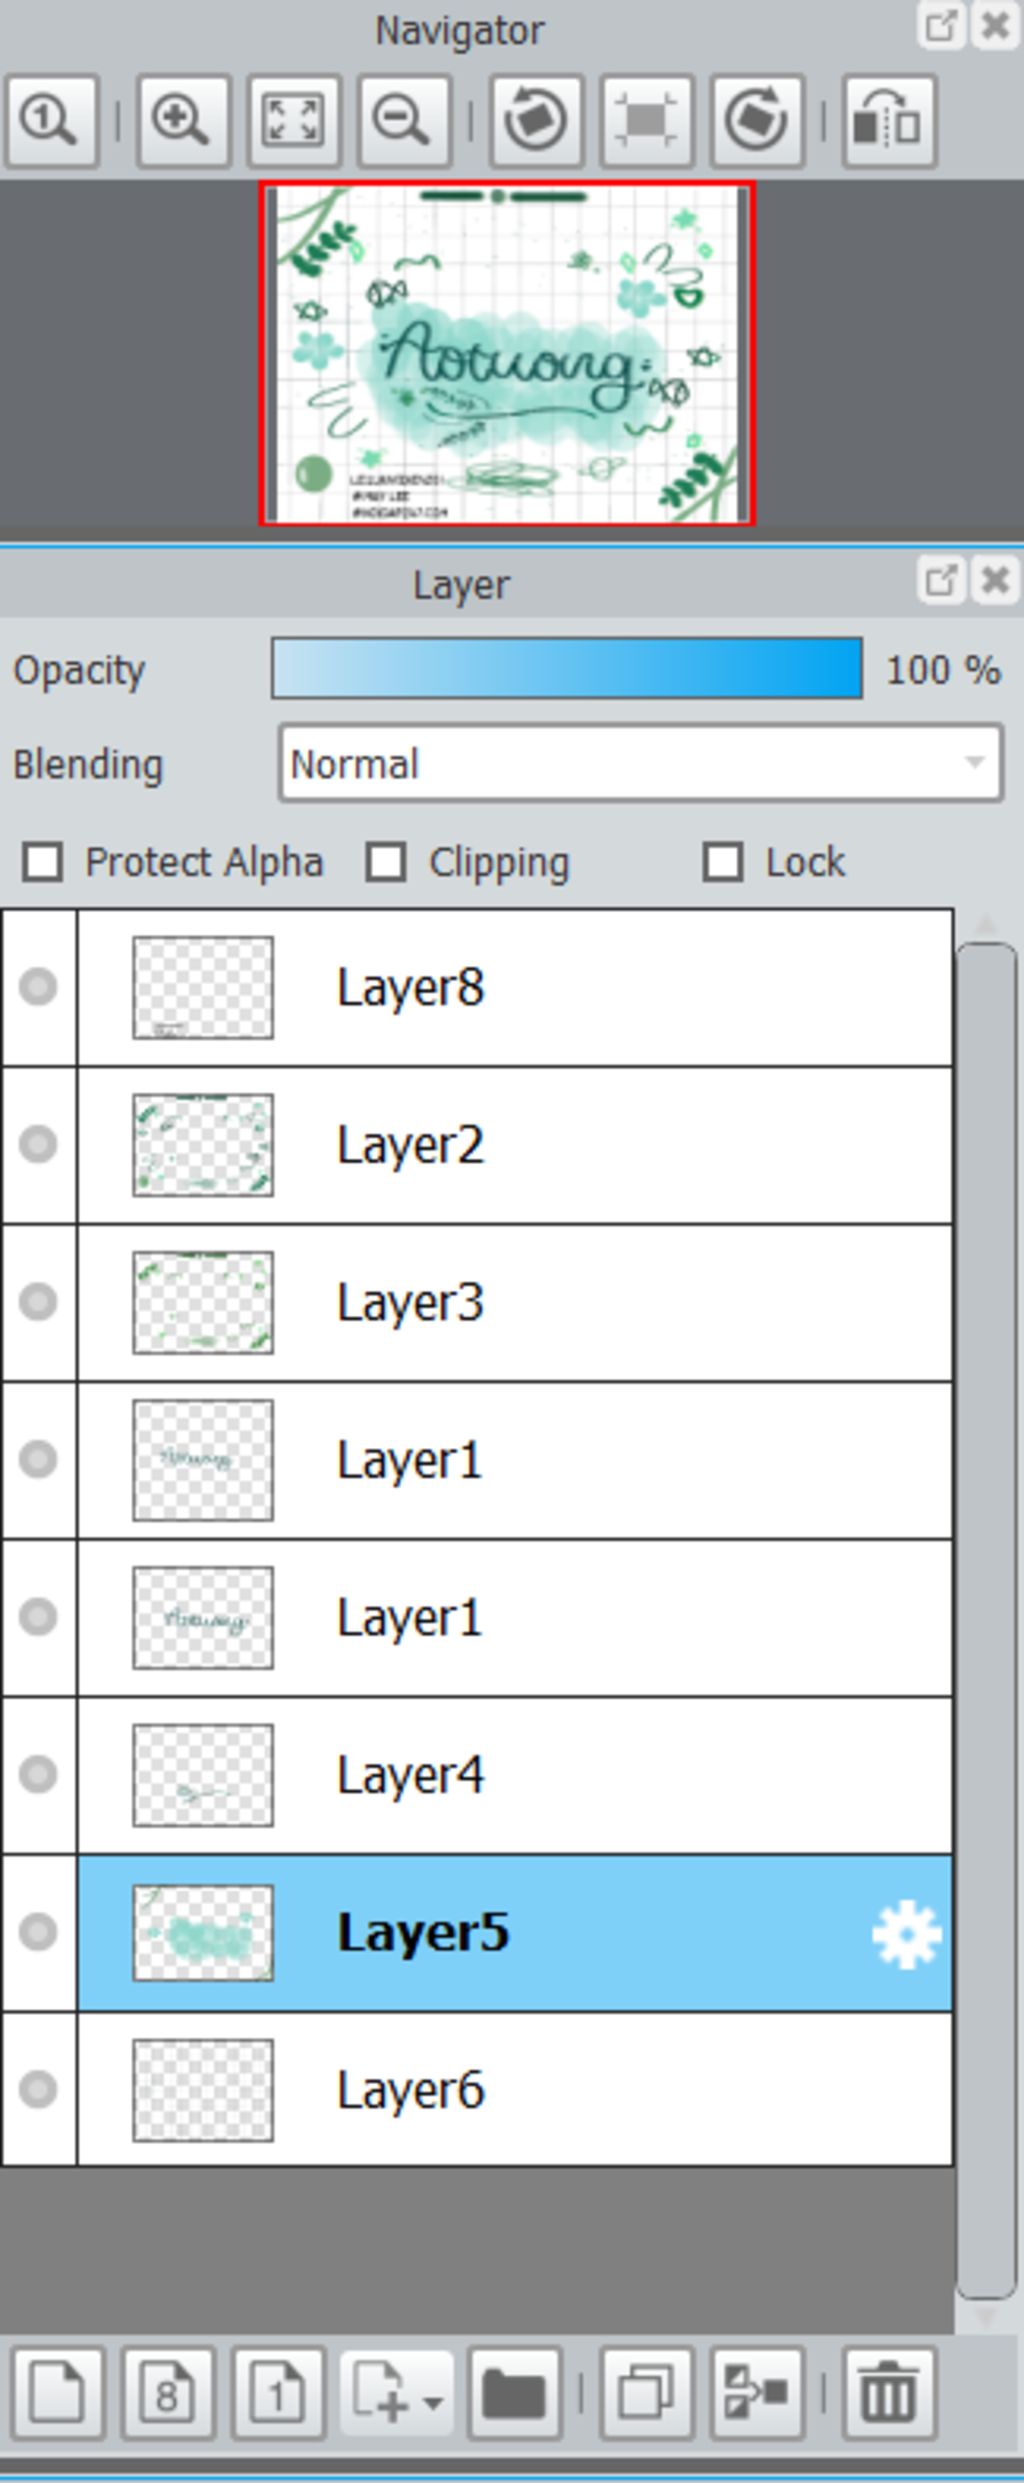Flip the canvas view horizontally
This screenshot has height=2483, width=1024.
click(x=889, y=121)
